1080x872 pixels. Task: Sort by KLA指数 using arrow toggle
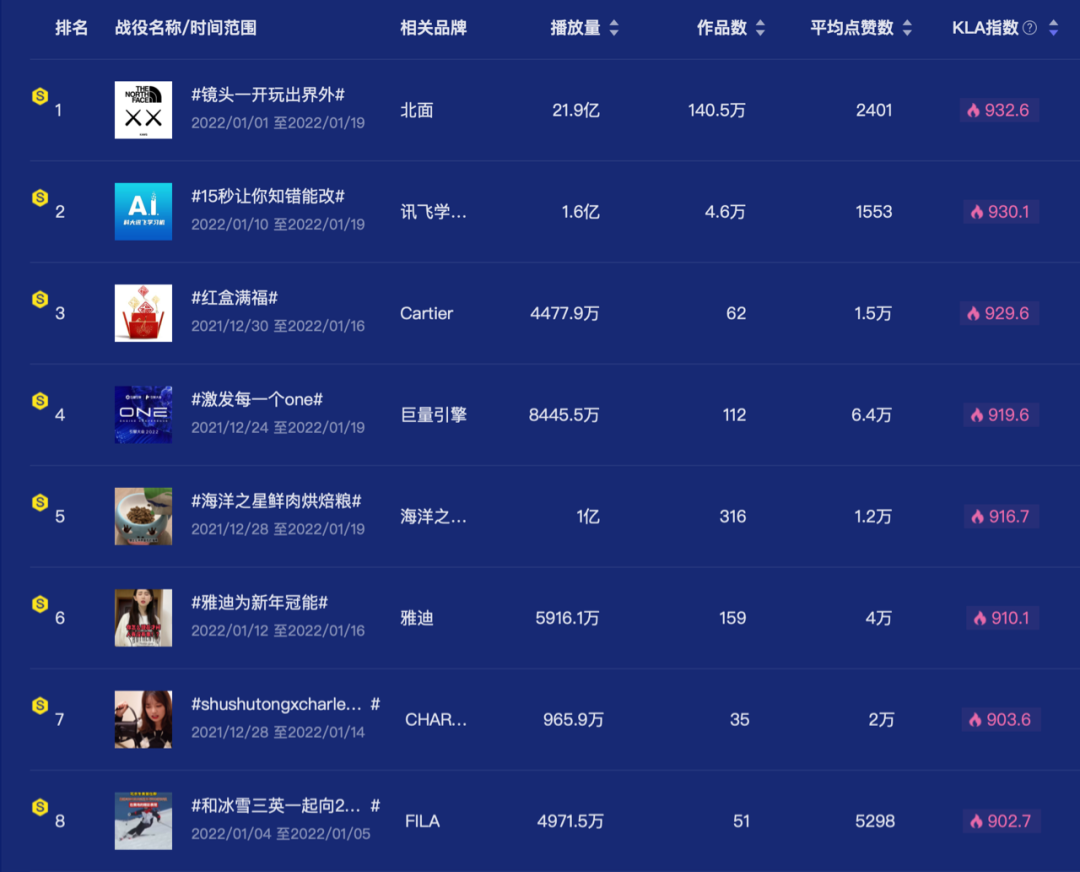[x=1053, y=28]
